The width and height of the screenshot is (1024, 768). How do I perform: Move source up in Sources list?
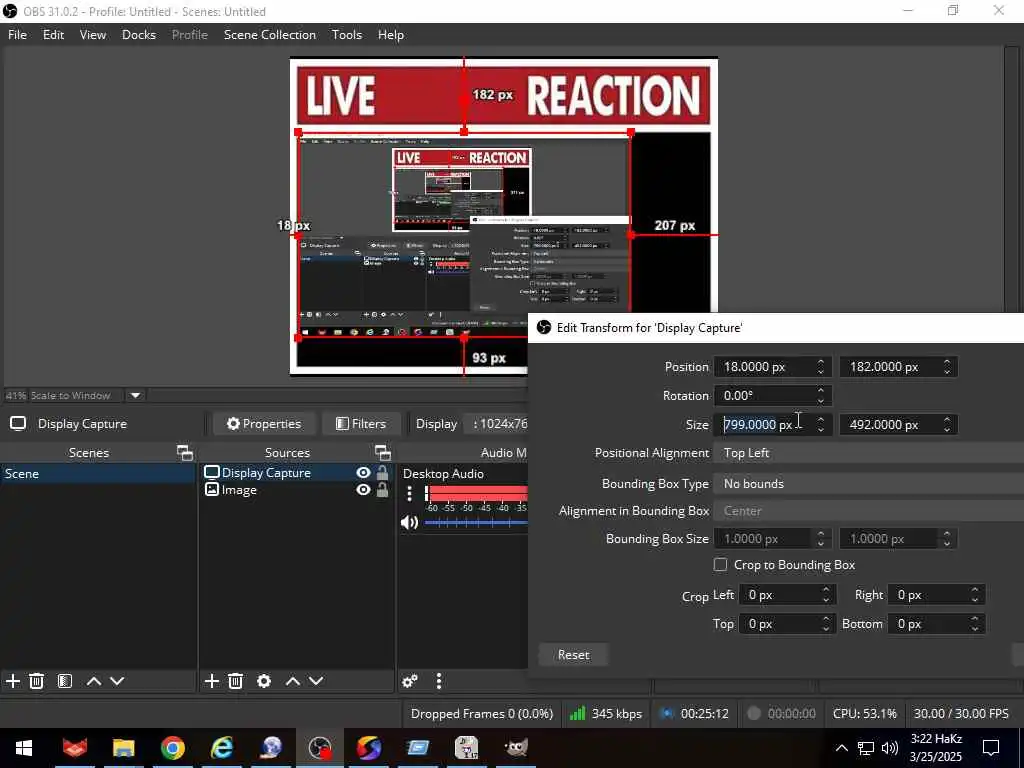(x=293, y=681)
